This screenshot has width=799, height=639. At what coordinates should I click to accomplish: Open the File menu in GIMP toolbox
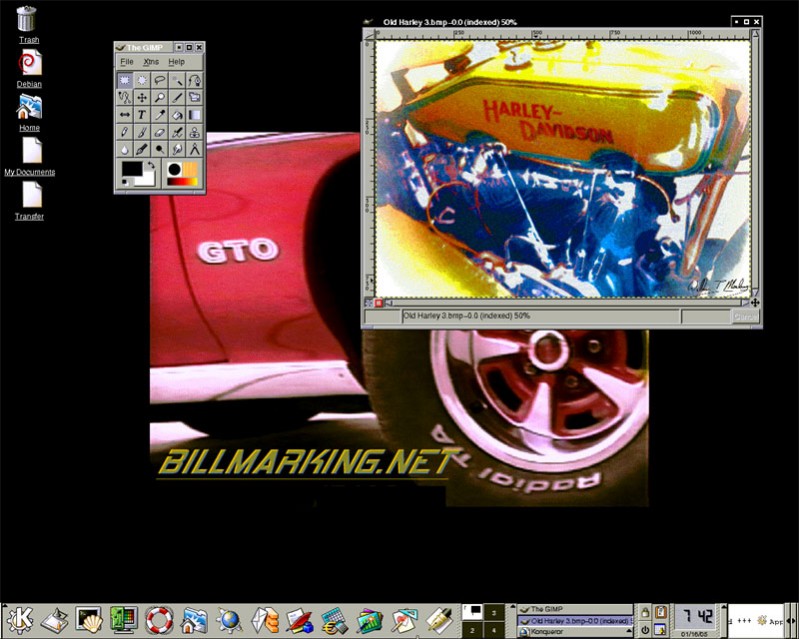click(127, 62)
